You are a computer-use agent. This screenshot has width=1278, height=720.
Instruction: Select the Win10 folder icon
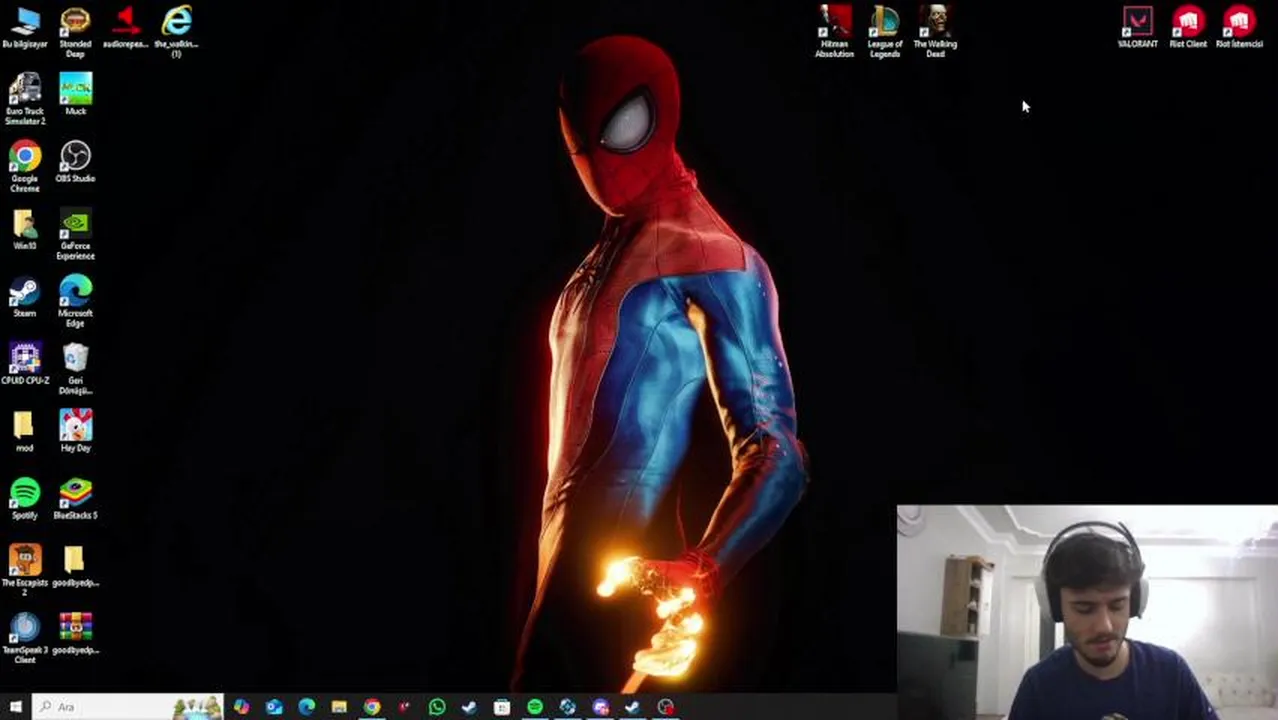pos(25,230)
